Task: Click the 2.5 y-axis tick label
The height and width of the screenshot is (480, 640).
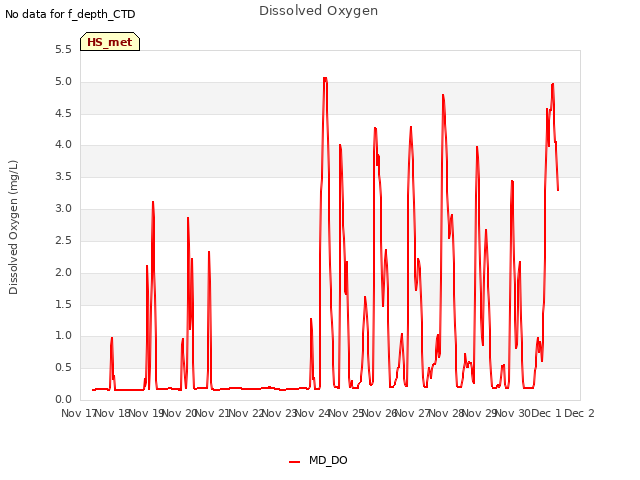Action: pyautogui.click(x=63, y=240)
